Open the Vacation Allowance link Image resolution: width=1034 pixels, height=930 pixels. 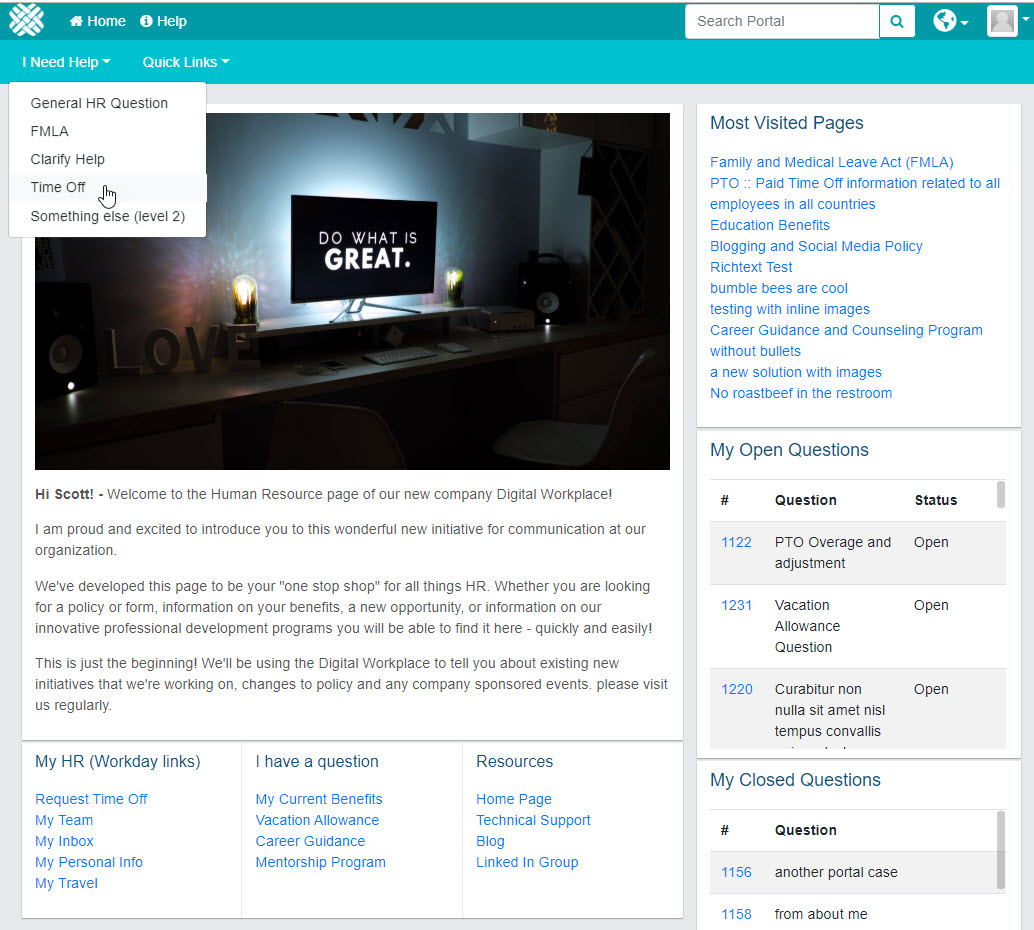coord(317,820)
